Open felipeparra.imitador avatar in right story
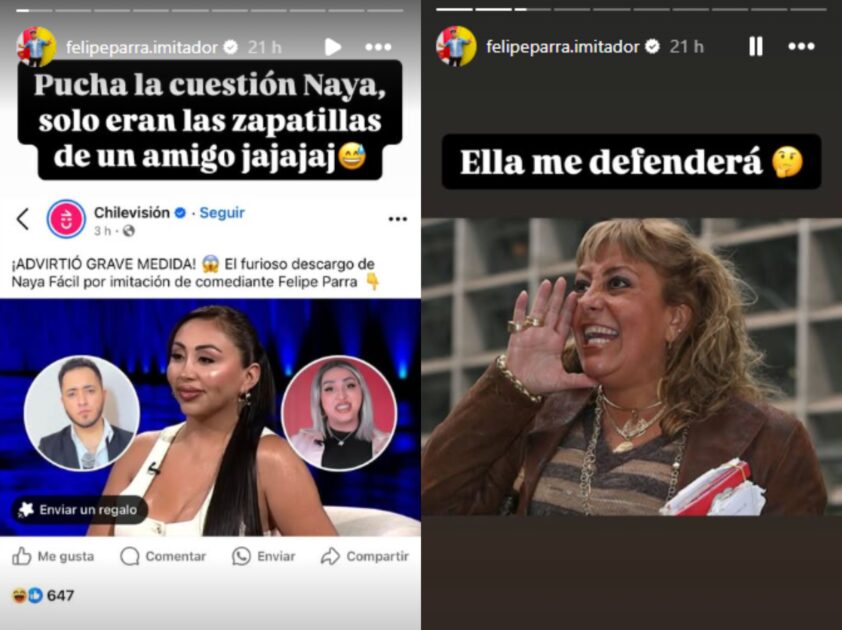The height and width of the screenshot is (630, 842). [456, 47]
